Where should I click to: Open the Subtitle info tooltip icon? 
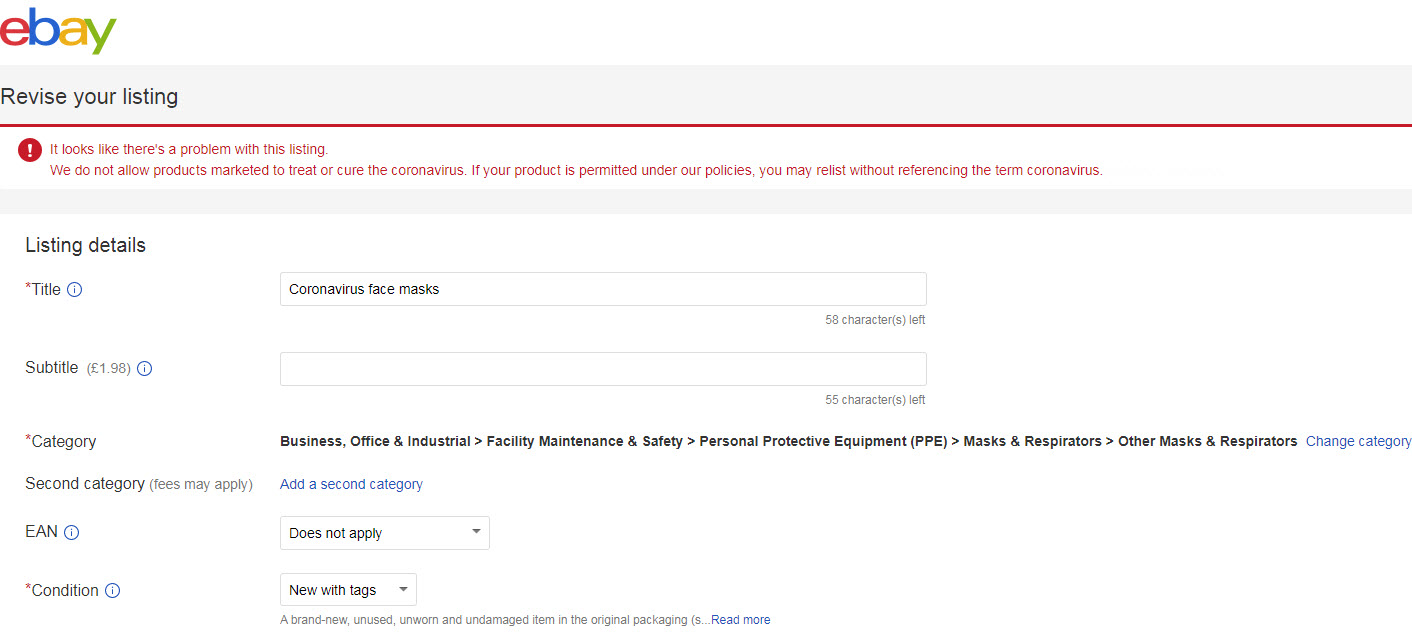144,369
